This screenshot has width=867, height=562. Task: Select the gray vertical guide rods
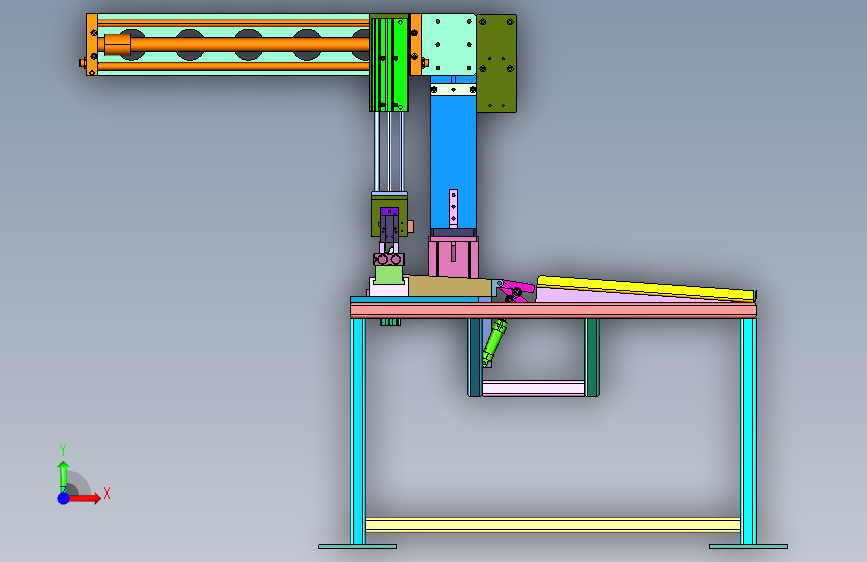[389, 151]
